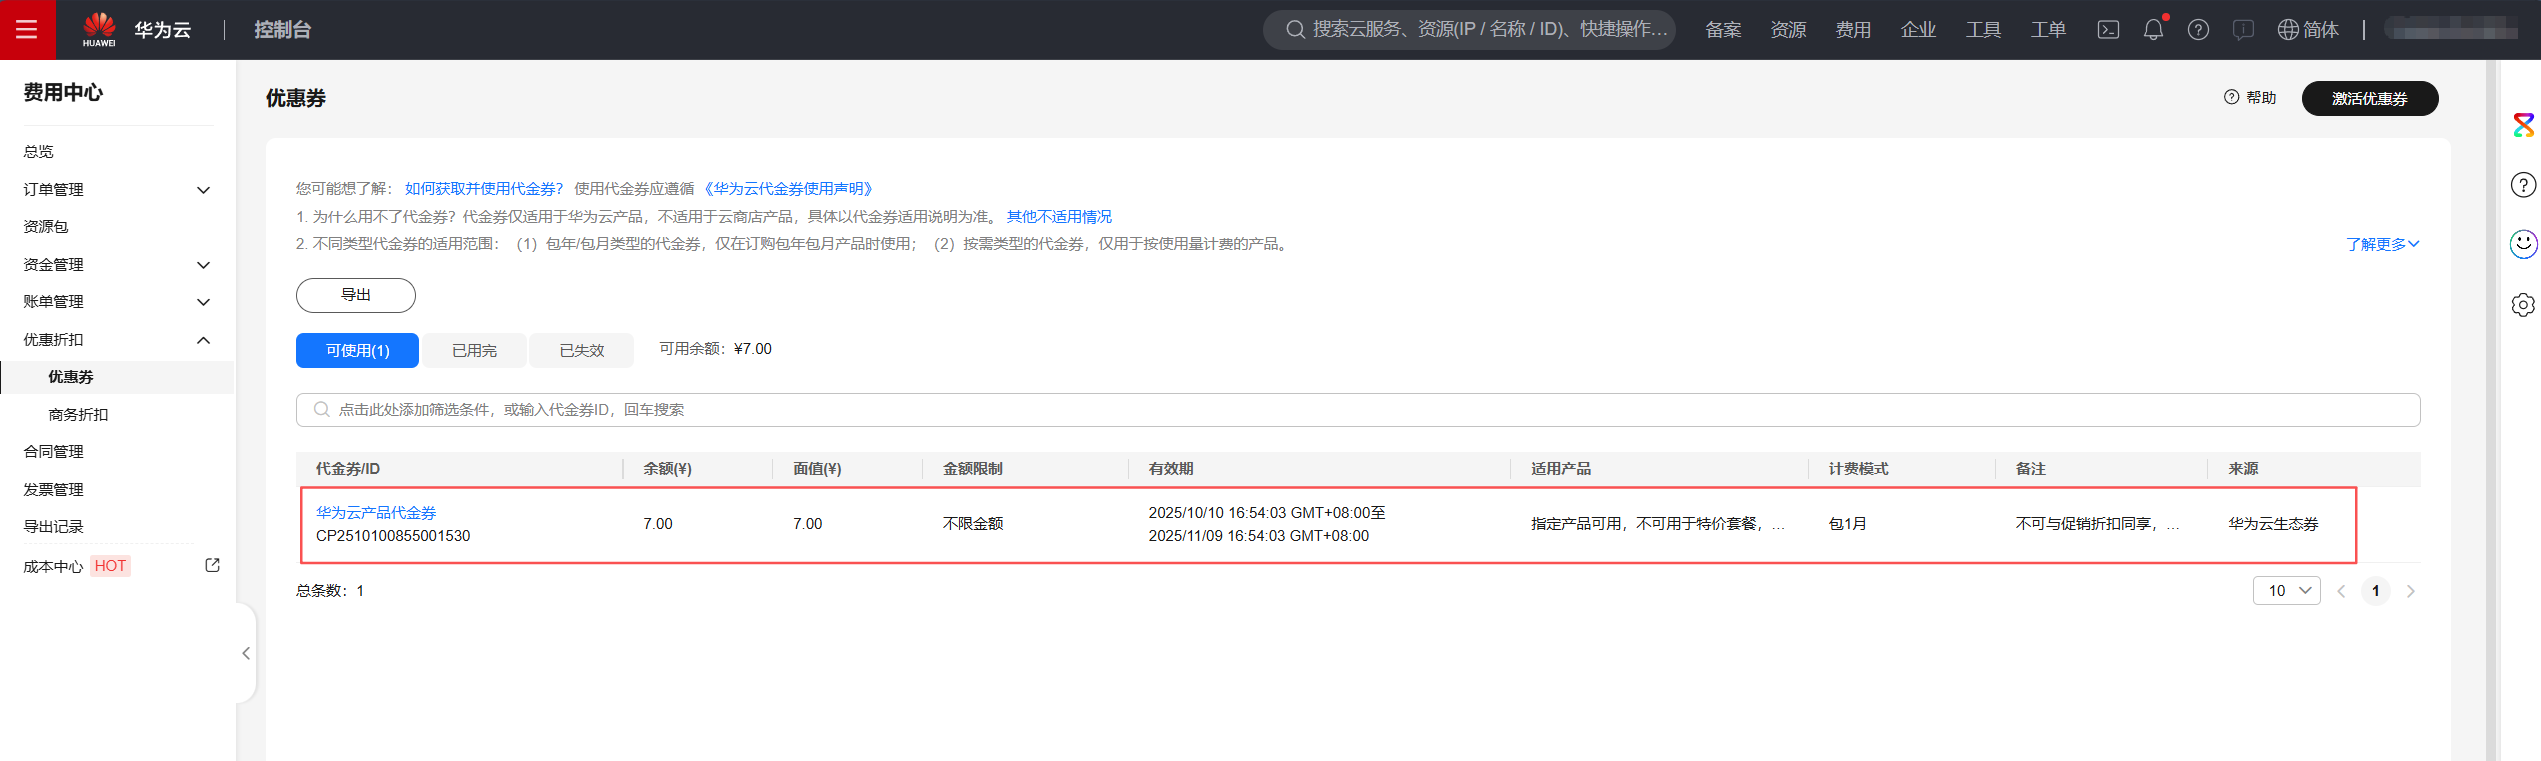Open the red hamburger main menu
The image size is (2541, 761).
27,30
